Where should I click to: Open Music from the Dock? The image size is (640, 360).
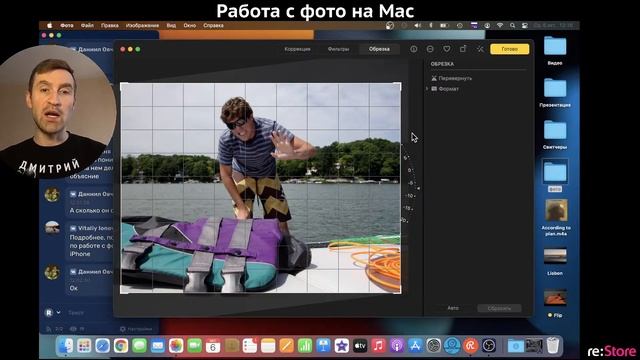point(378,346)
